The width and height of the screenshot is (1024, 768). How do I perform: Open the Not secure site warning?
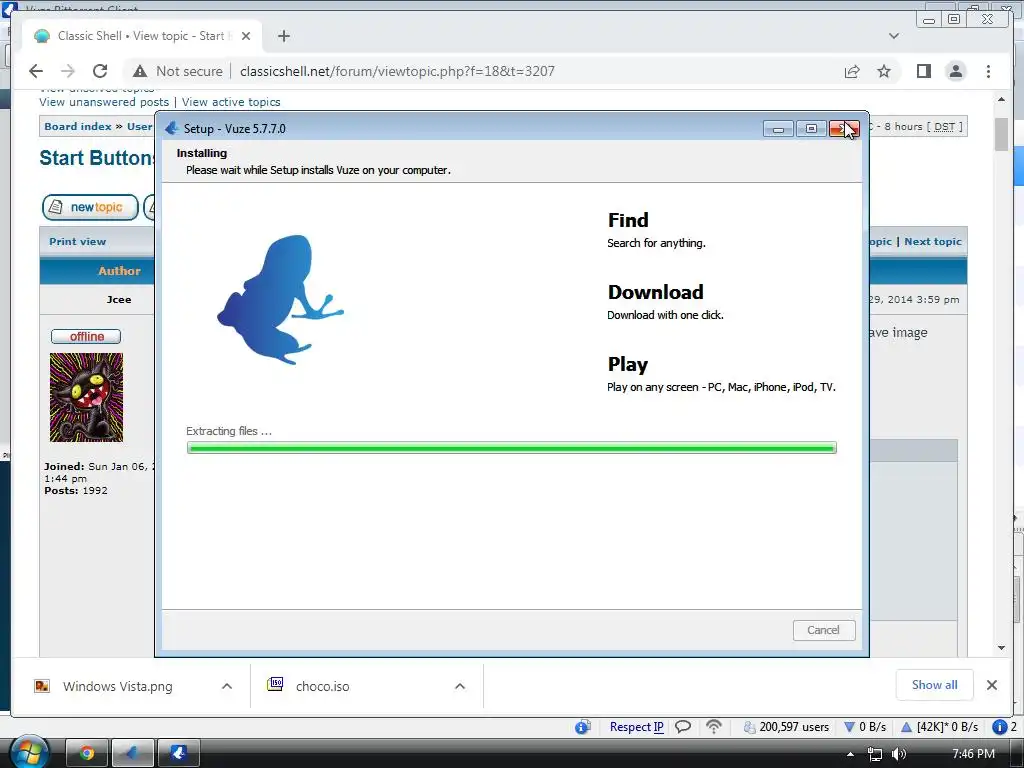tap(178, 71)
